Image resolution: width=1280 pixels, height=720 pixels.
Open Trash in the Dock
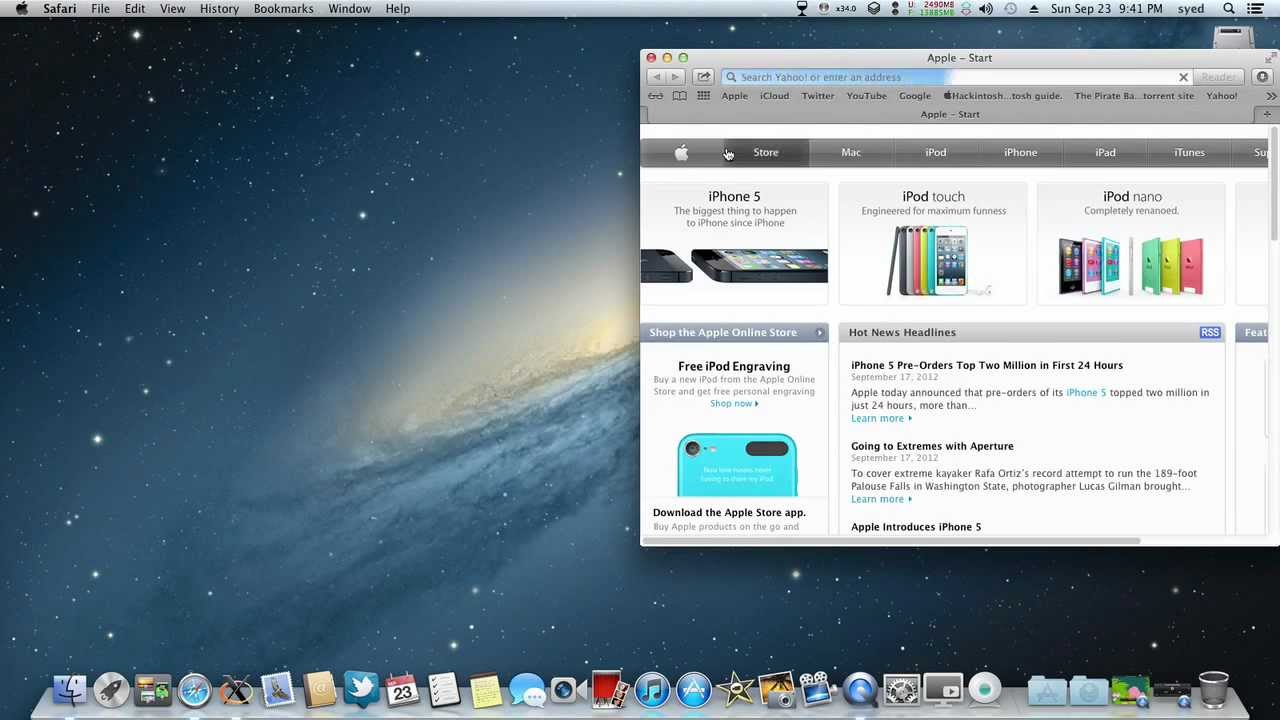pos(1213,690)
